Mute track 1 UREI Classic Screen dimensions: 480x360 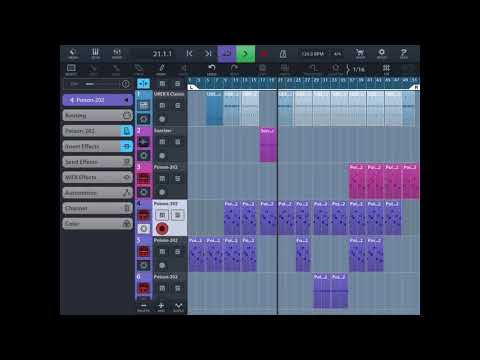tap(162, 106)
